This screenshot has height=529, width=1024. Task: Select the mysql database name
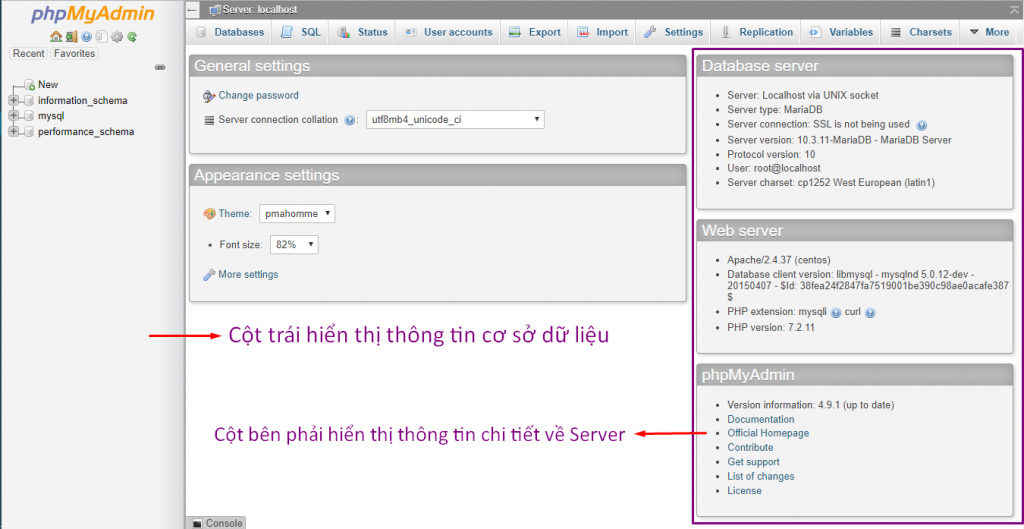[51, 116]
